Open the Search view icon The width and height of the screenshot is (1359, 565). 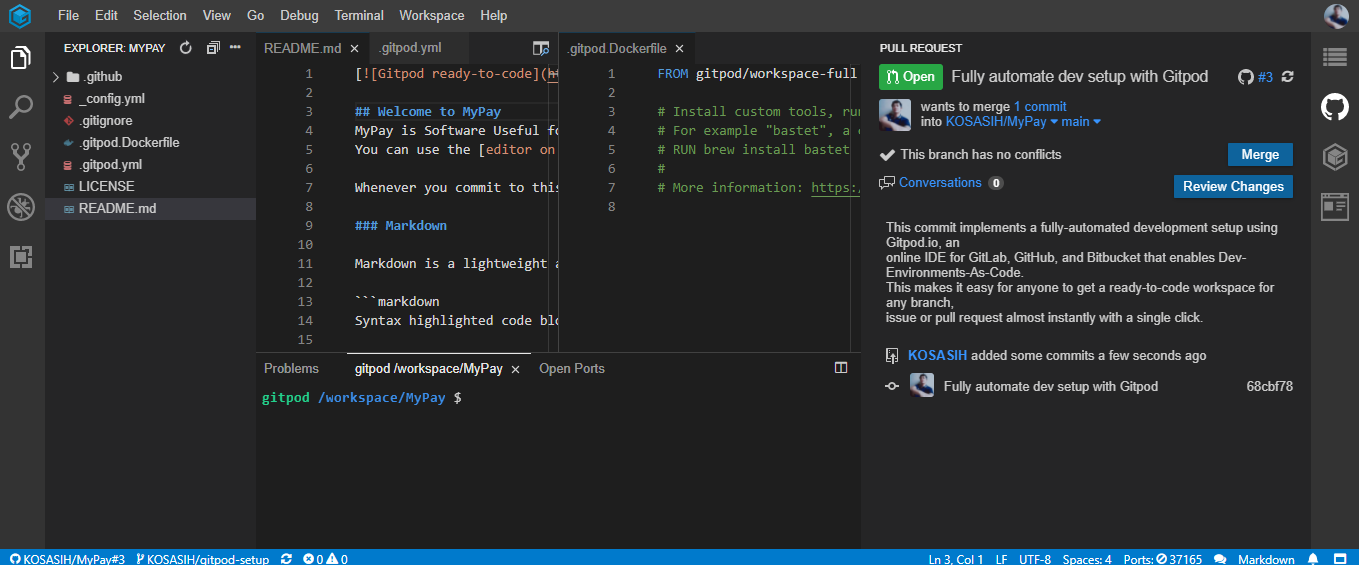point(21,107)
